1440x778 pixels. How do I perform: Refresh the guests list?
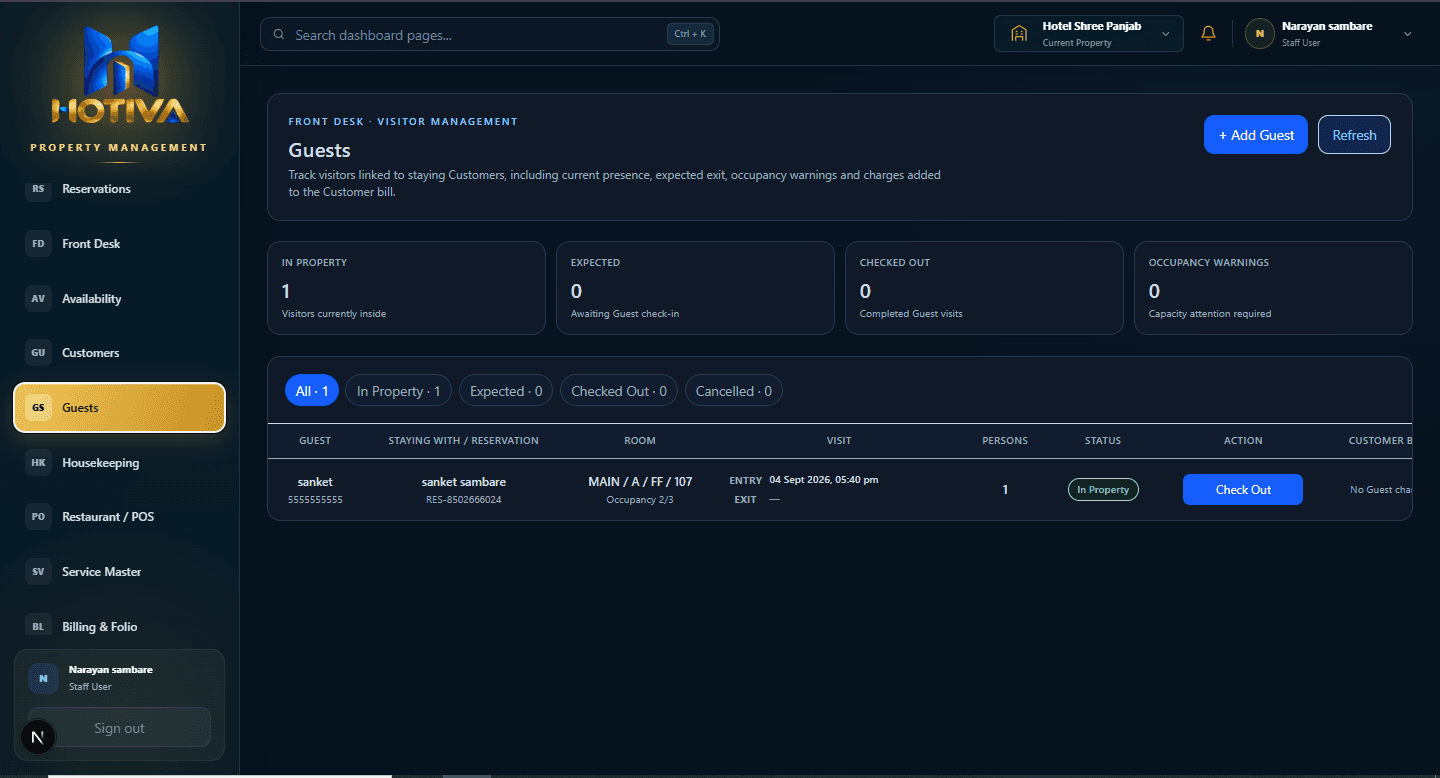(x=1354, y=135)
